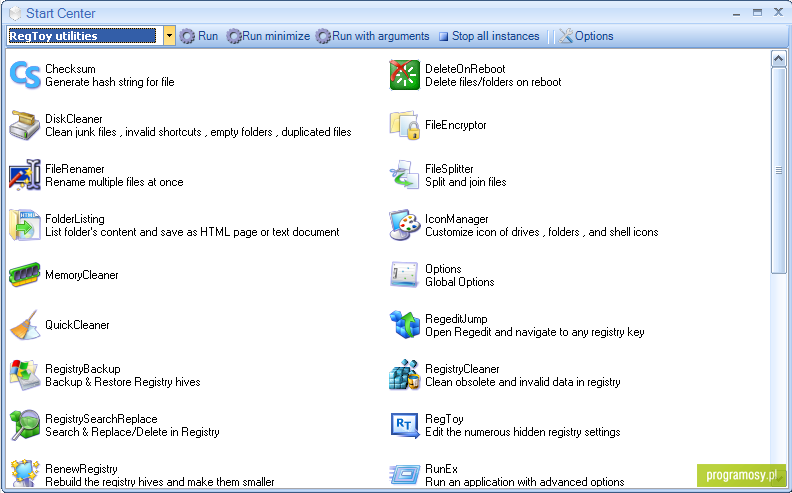The height and width of the screenshot is (493, 792).
Task: Click 'Split and join files' description
Action: (466, 182)
